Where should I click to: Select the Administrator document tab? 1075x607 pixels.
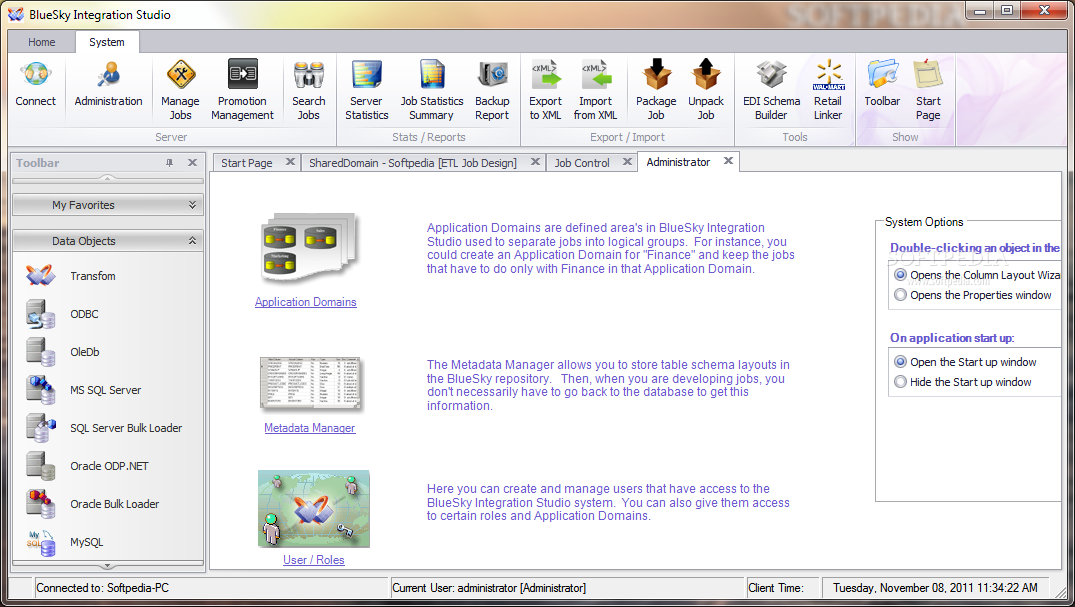pos(678,162)
